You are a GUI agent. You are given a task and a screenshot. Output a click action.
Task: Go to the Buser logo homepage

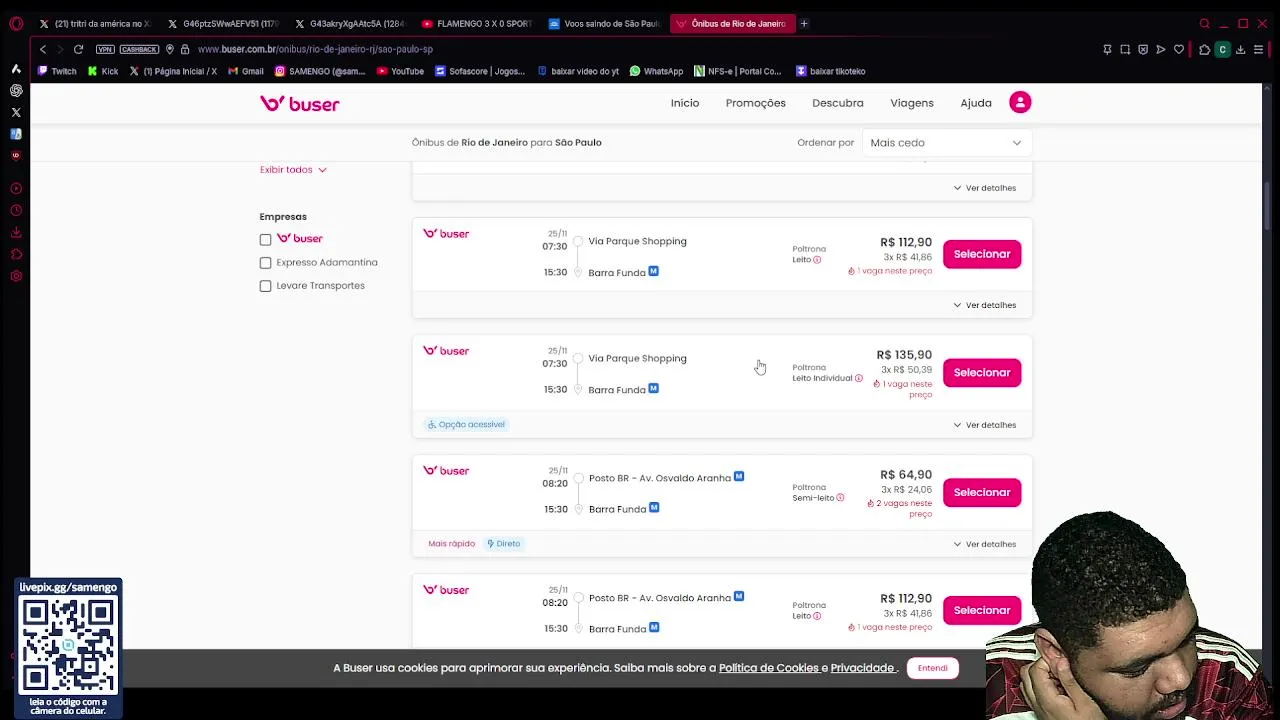pyautogui.click(x=299, y=103)
